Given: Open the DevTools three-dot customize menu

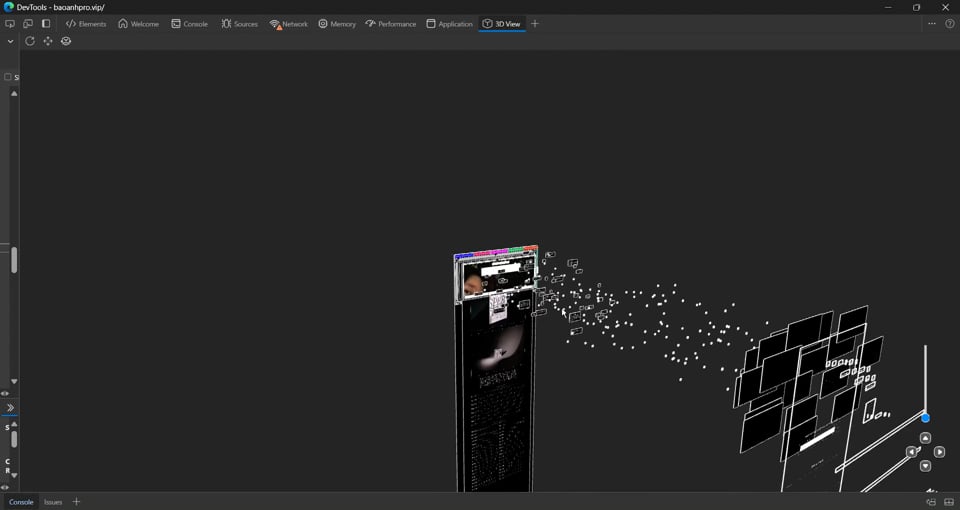Looking at the screenshot, I should click(x=932, y=24).
